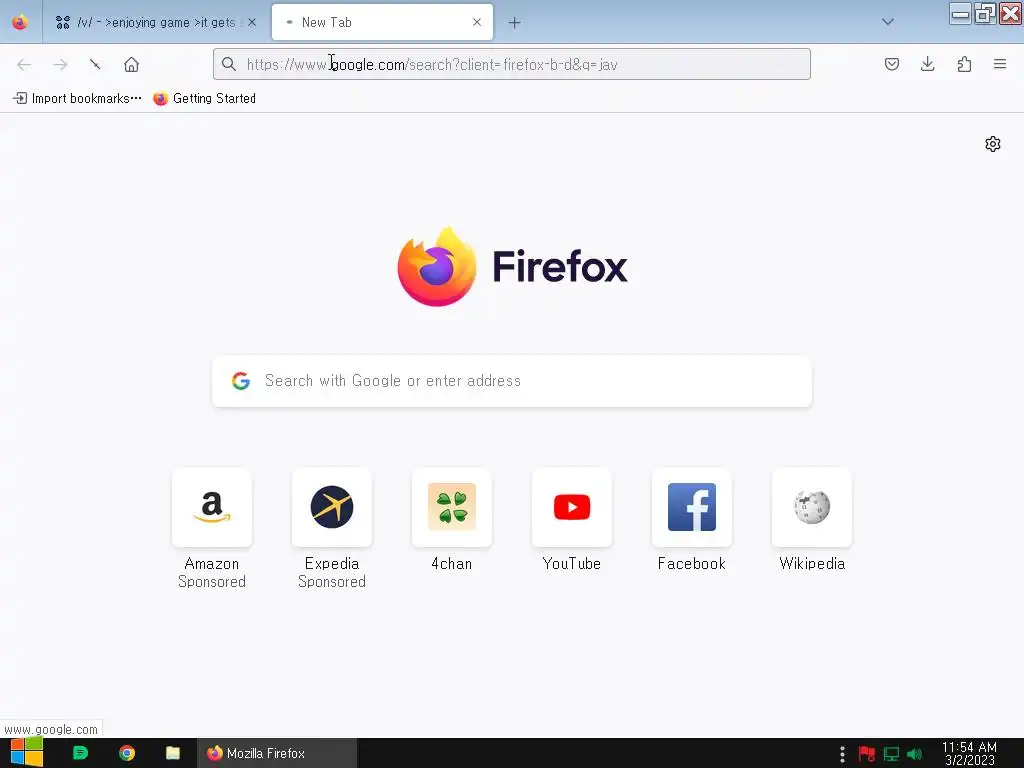Click the search magnifier in address bar
Image resolution: width=1024 pixels, height=768 pixels.
(229, 64)
